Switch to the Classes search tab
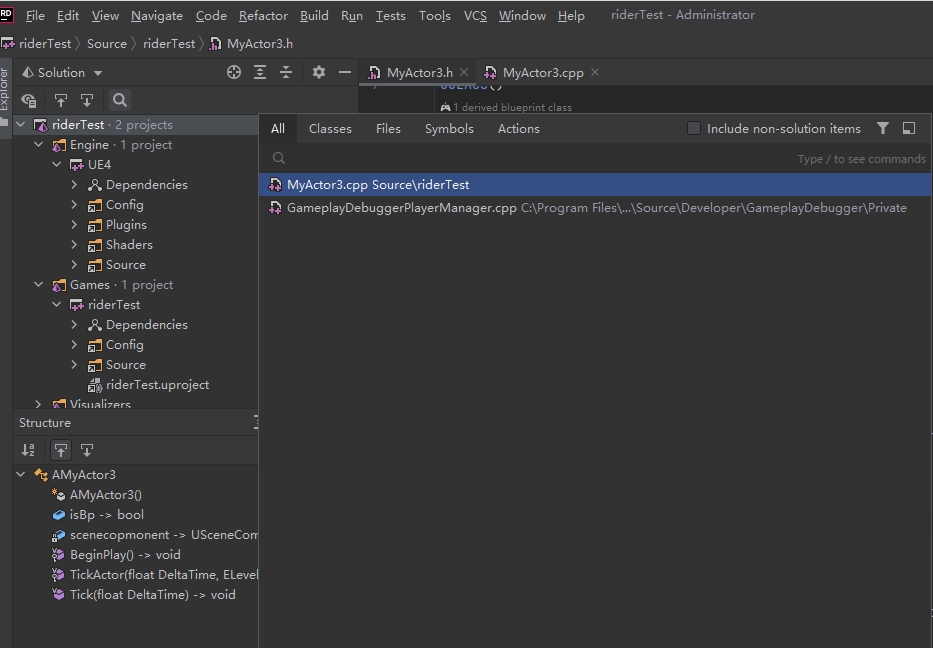Viewport: 933px width, 648px height. (330, 129)
